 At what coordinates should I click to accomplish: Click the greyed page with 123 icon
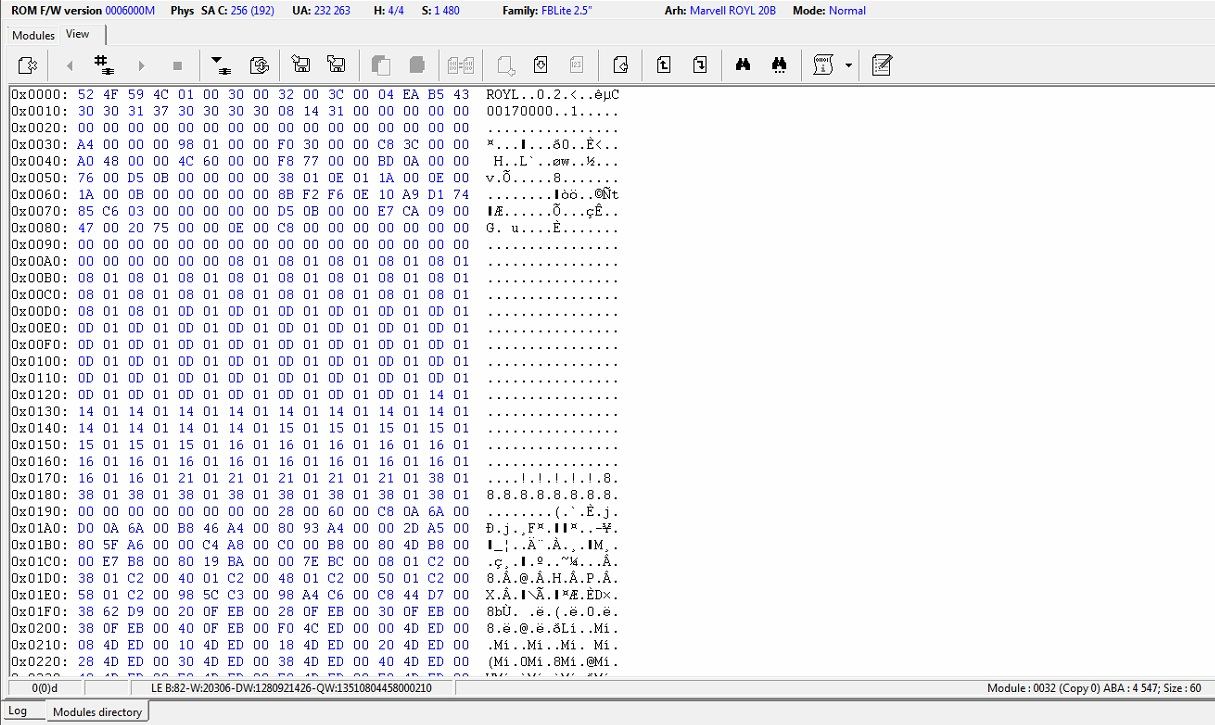coord(577,65)
